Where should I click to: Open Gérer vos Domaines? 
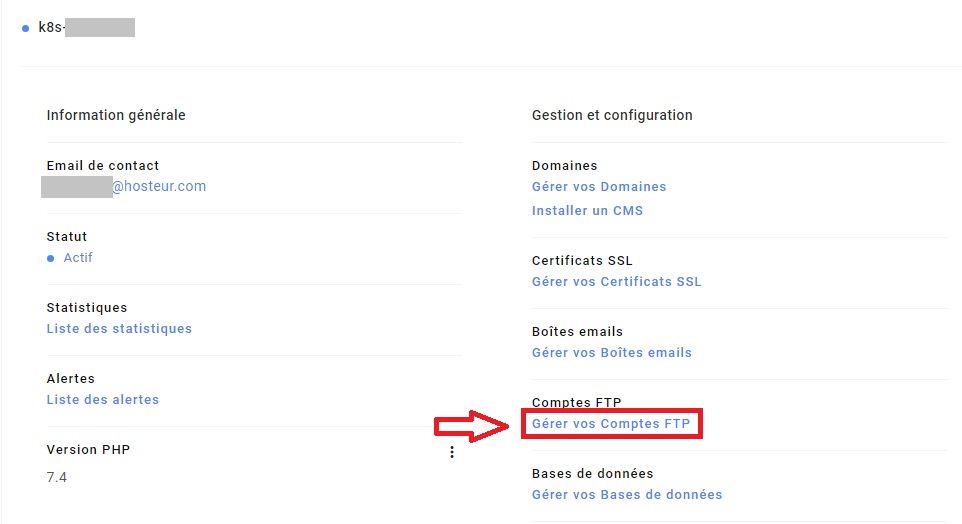(598, 187)
